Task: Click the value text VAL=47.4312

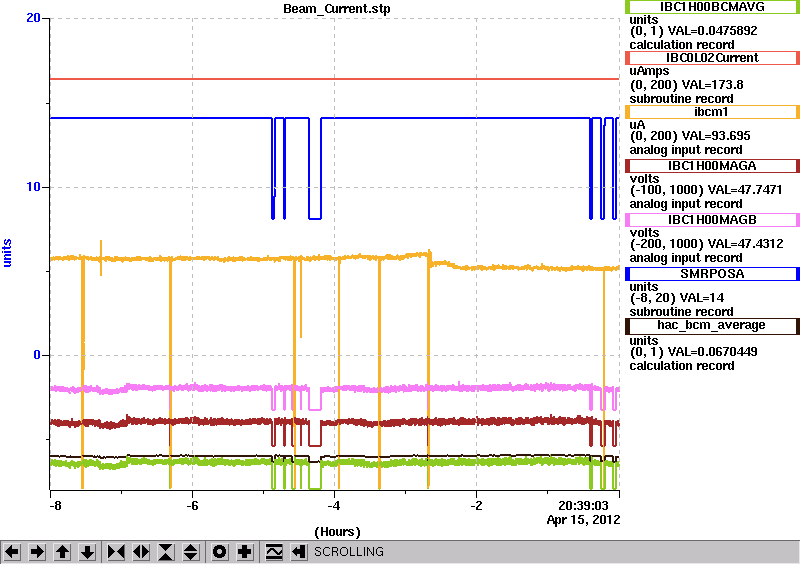Action: [x=746, y=243]
